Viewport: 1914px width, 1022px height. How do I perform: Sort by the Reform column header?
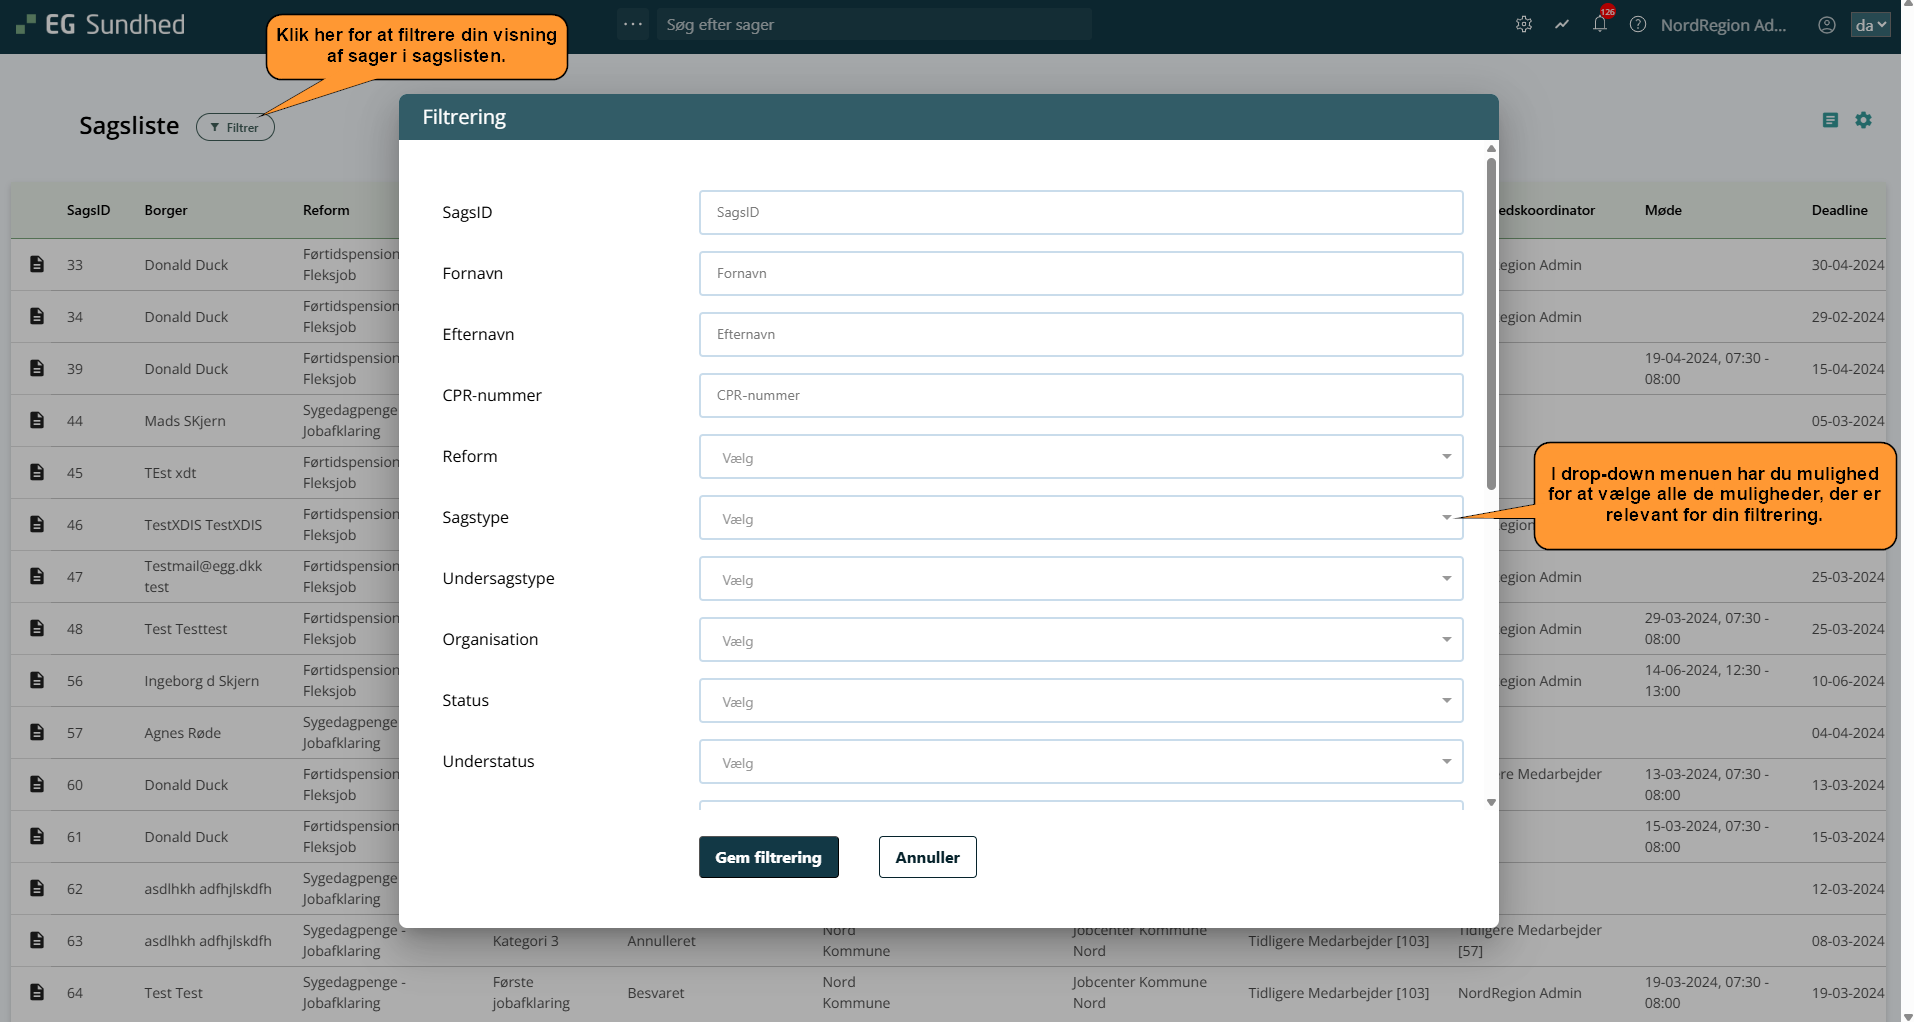tap(326, 210)
